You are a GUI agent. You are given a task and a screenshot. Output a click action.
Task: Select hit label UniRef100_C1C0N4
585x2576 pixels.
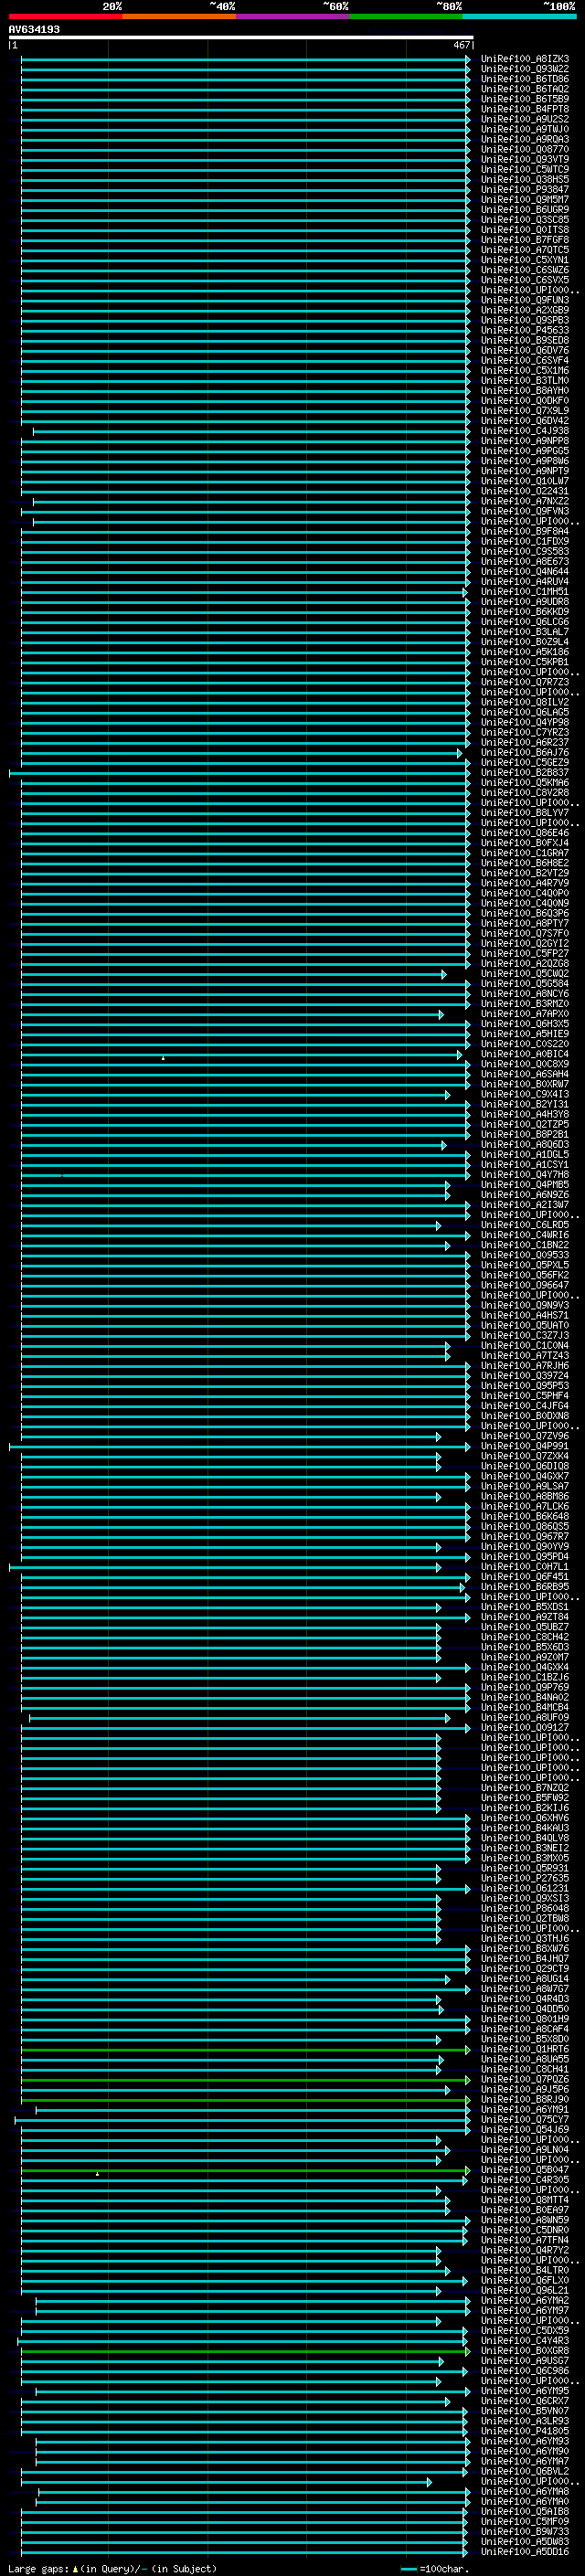tap(525, 1346)
